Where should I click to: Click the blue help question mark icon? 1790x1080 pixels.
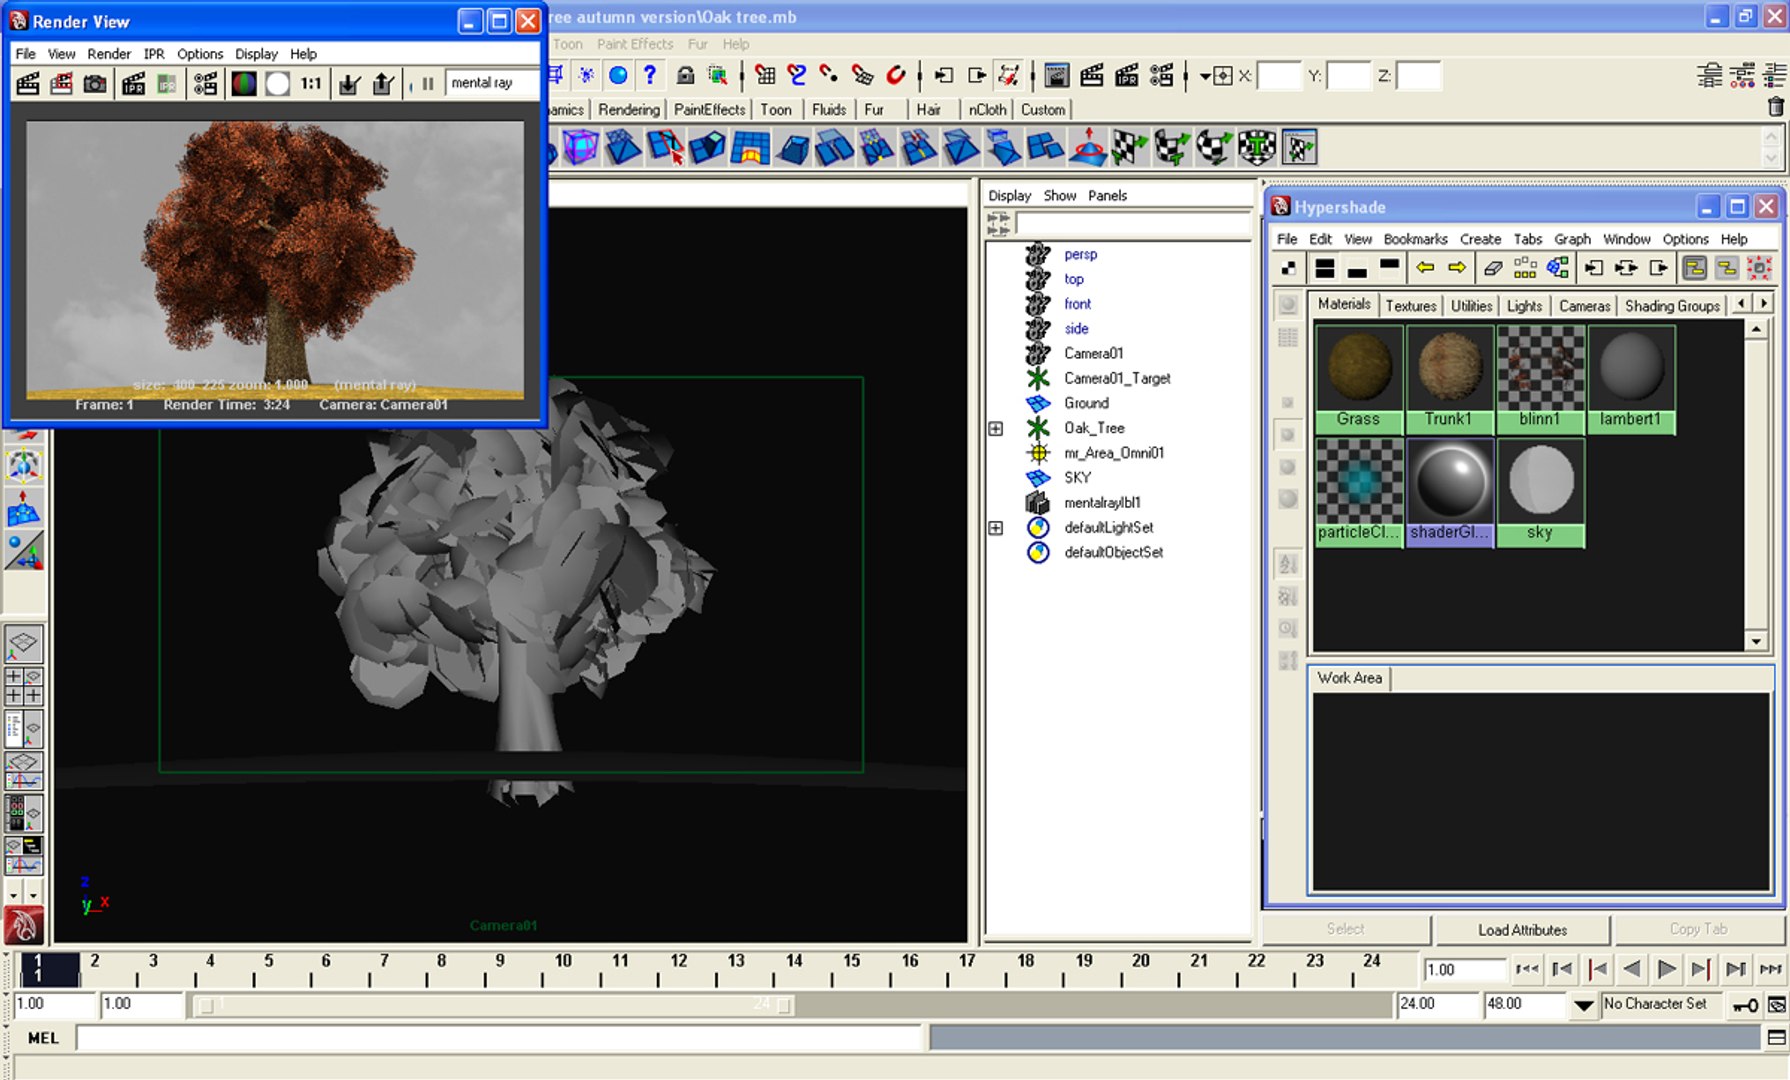tap(650, 75)
